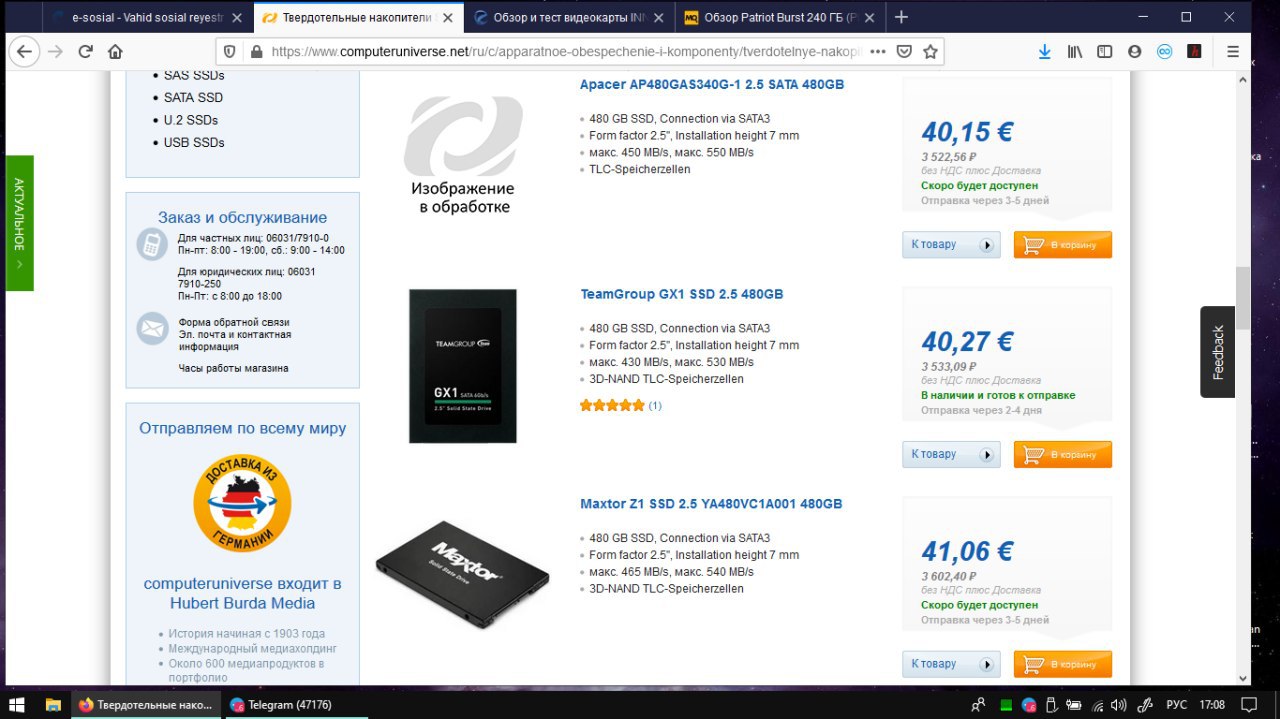Open Часы работы магазина link

(234, 368)
